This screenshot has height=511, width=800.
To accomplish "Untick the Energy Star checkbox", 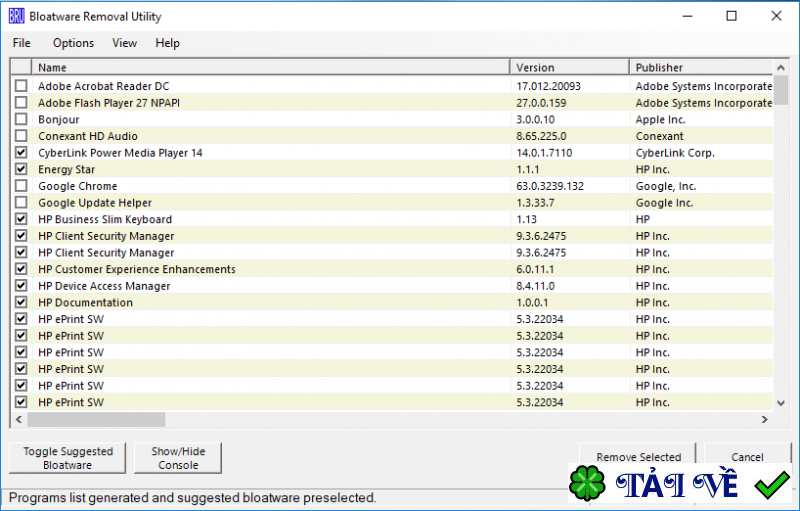I will (x=21, y=170).
